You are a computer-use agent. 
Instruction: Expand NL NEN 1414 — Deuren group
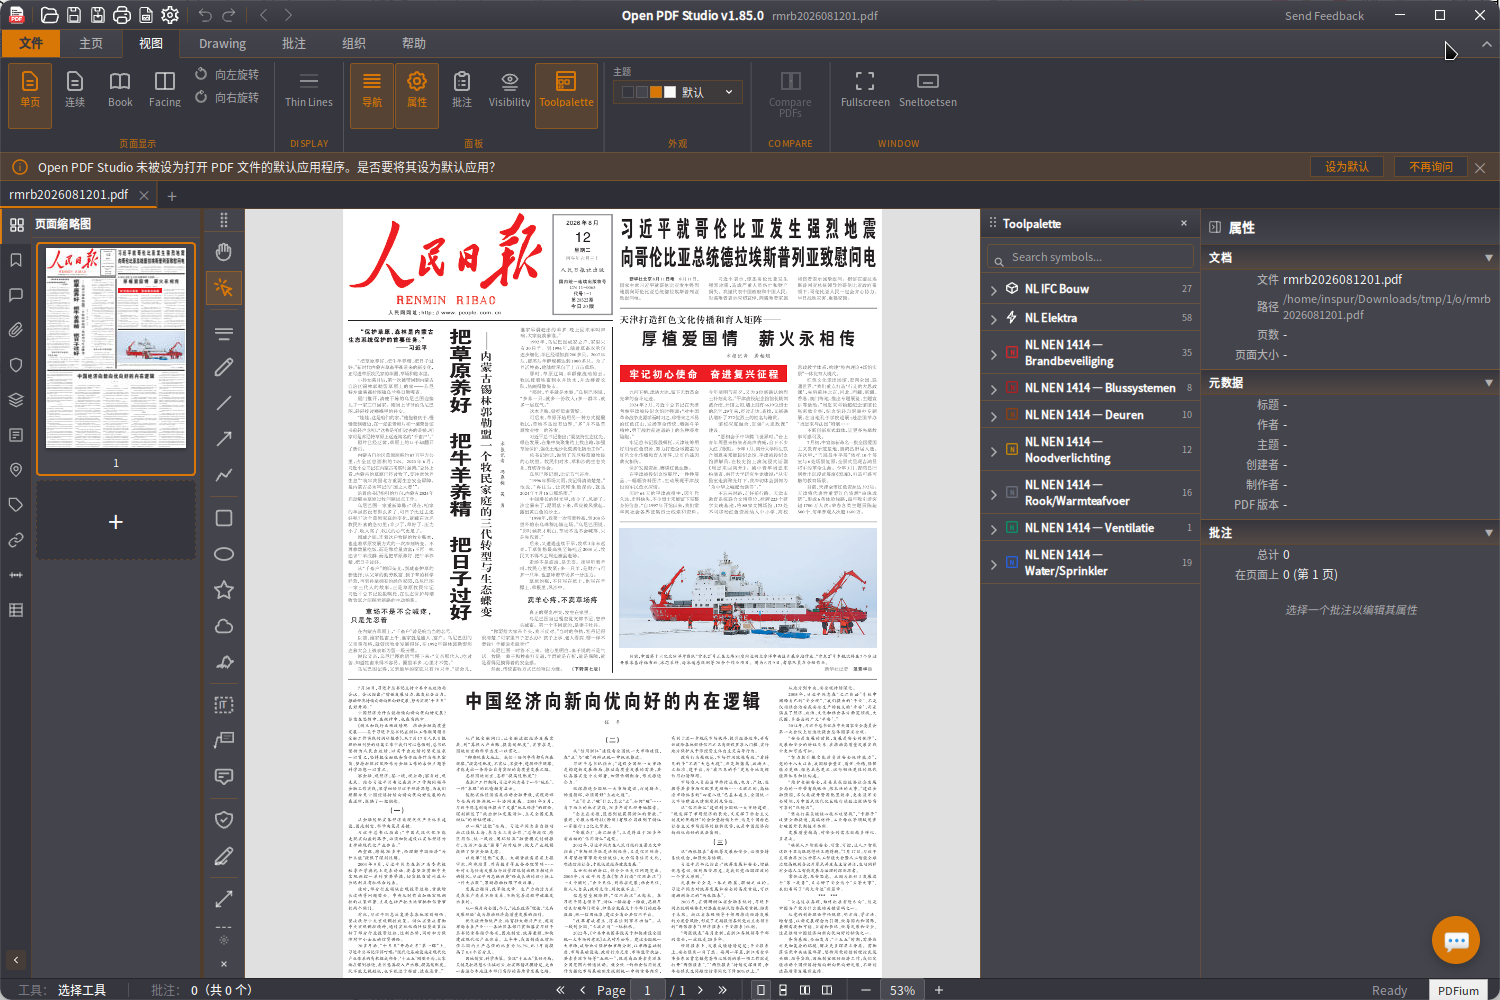[994, 415]
